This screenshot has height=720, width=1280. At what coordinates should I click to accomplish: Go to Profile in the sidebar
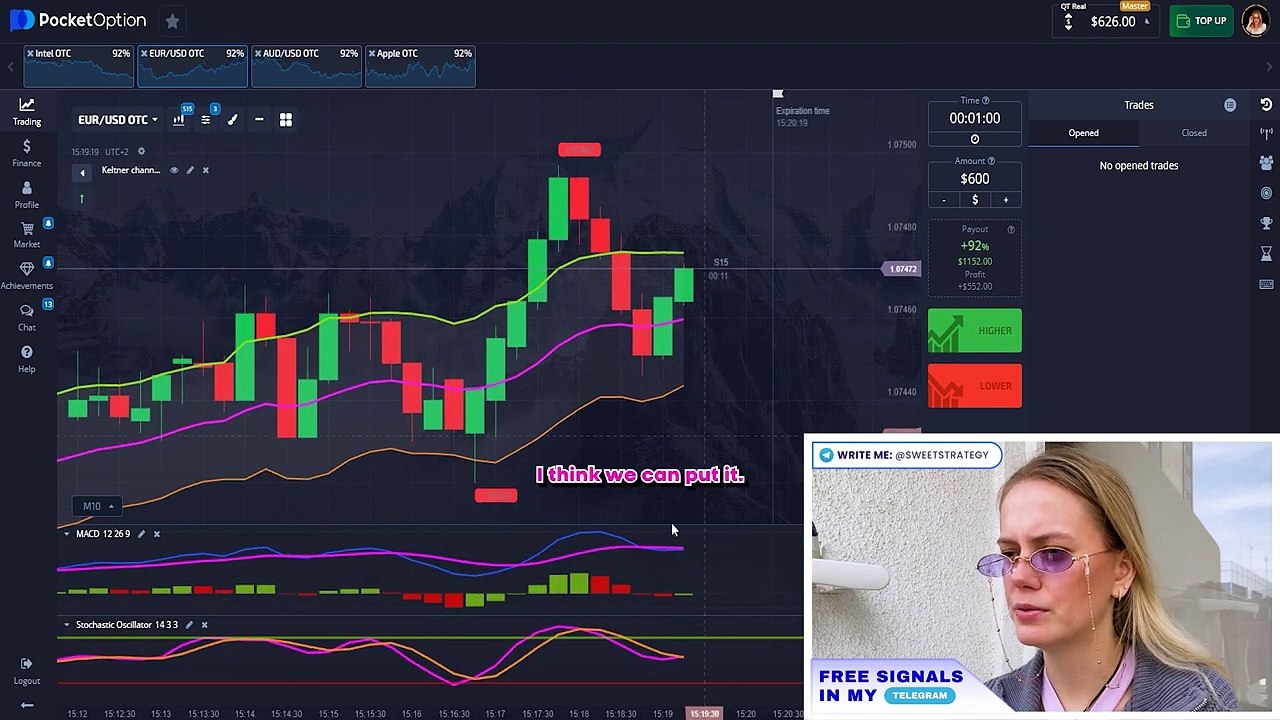27,195
